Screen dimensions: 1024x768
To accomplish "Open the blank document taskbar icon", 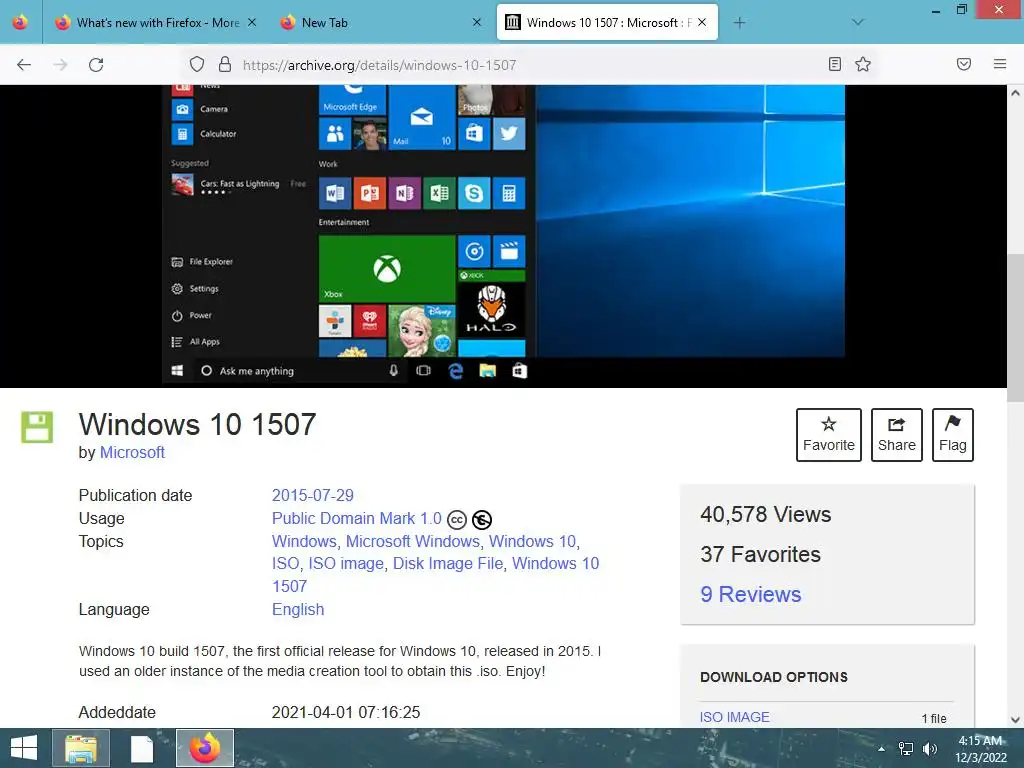I will tap(142, 748).
